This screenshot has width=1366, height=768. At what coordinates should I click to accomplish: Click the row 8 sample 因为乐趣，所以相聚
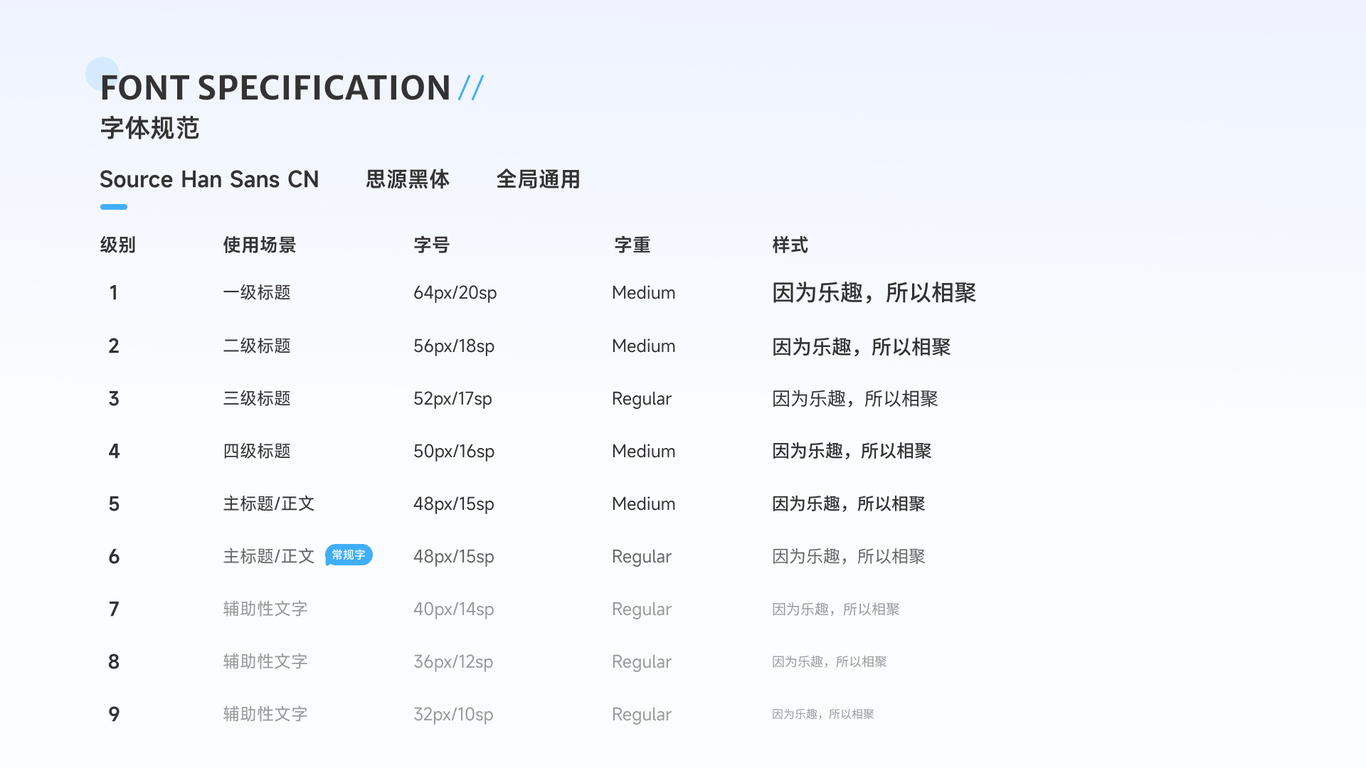[830, 662]
